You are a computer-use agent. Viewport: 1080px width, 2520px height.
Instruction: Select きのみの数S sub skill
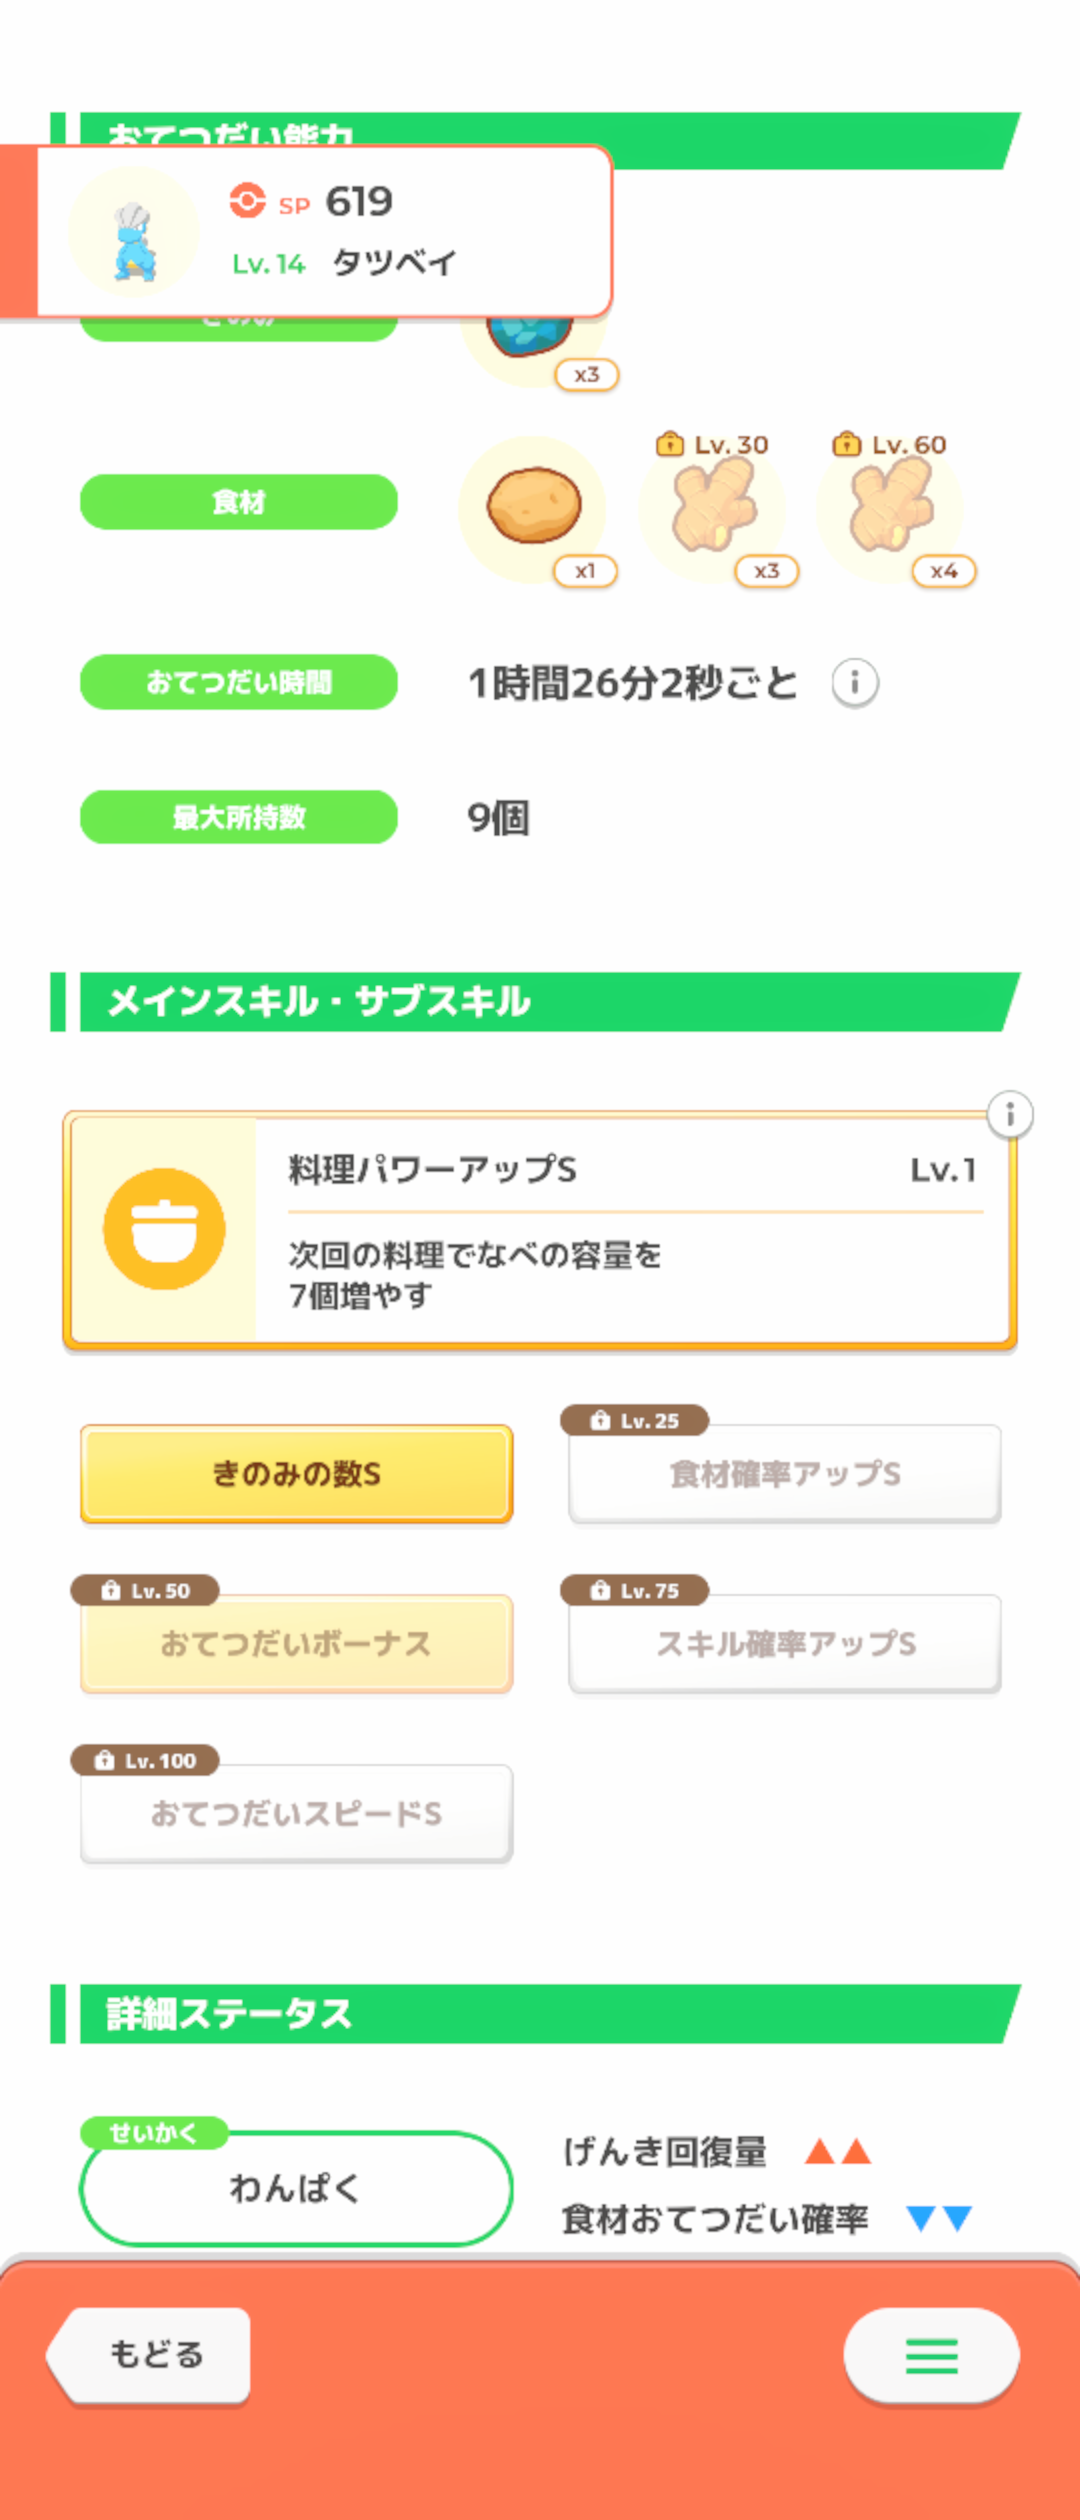coord(297,1474)
